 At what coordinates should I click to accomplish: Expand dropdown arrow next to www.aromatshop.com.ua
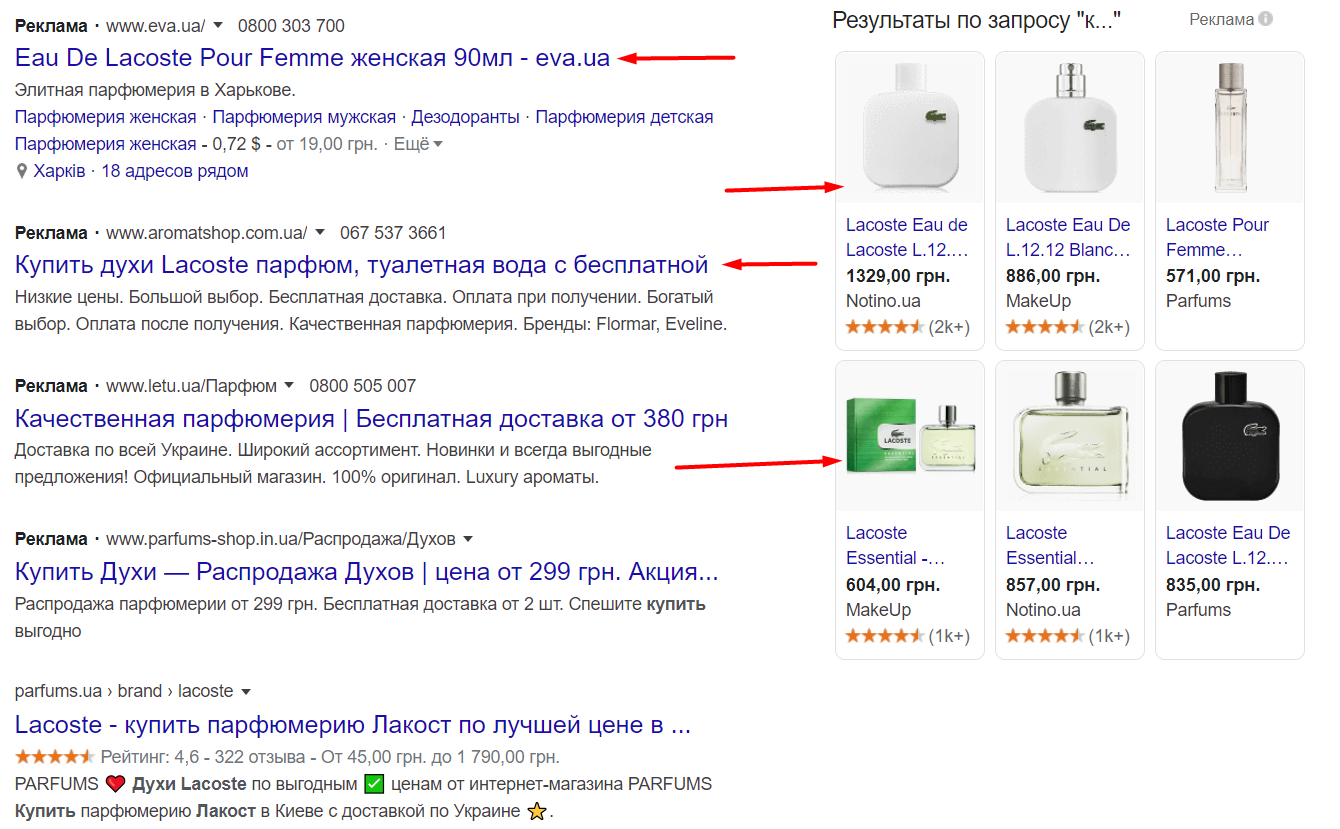click(320, 233)
